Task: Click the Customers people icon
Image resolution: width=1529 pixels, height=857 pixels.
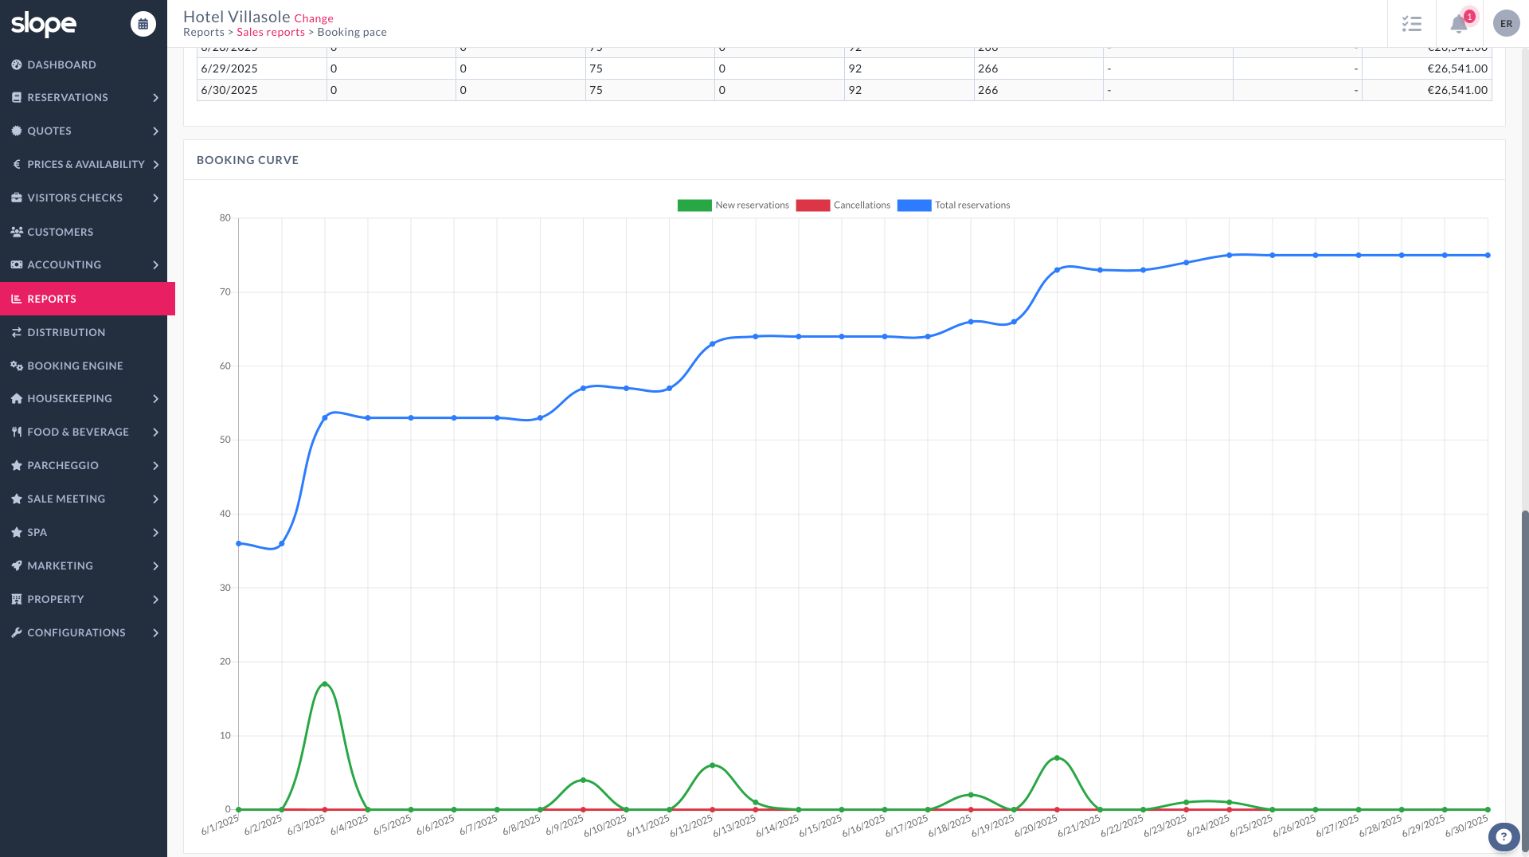Action: click(x=16, y=232)
